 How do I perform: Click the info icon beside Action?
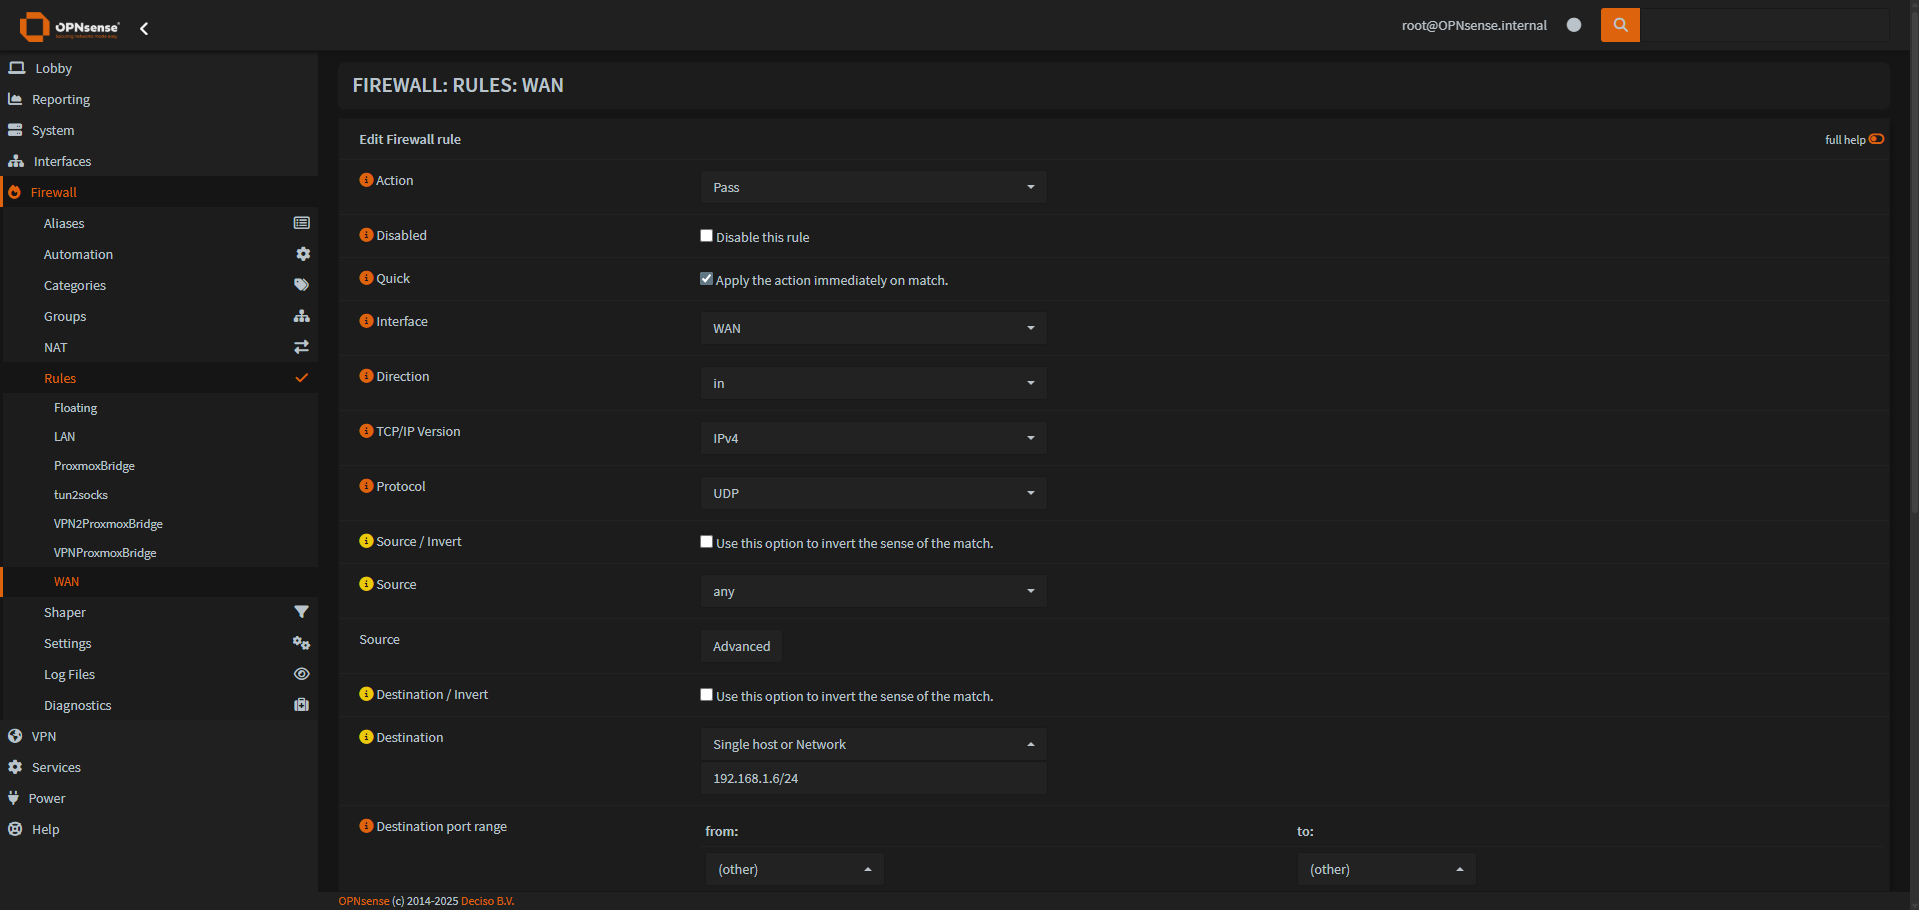point(366,180)
